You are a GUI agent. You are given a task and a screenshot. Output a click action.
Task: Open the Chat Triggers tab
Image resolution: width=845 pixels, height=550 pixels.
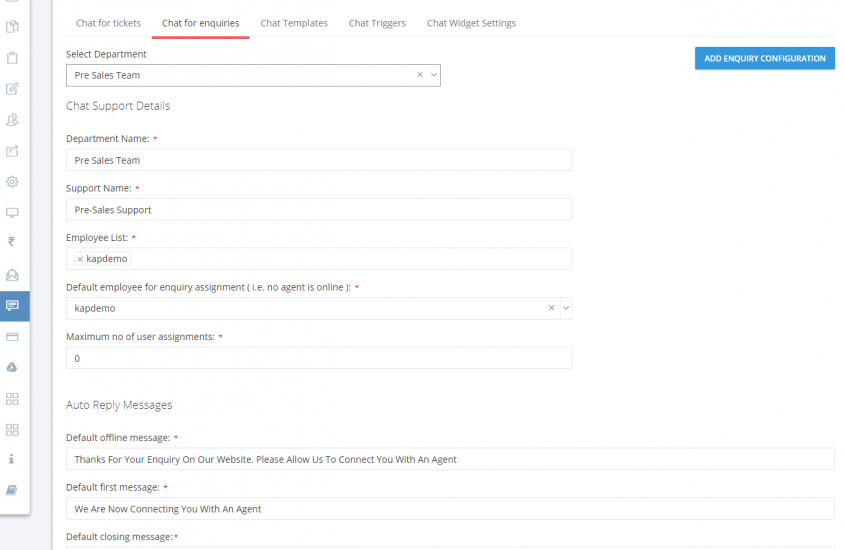click(377, 23)
